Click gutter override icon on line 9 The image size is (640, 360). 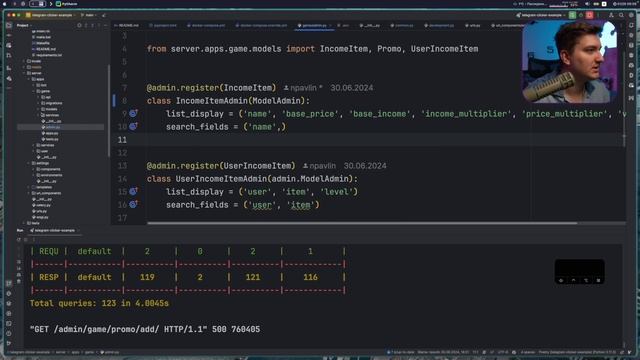click(133, 113)
